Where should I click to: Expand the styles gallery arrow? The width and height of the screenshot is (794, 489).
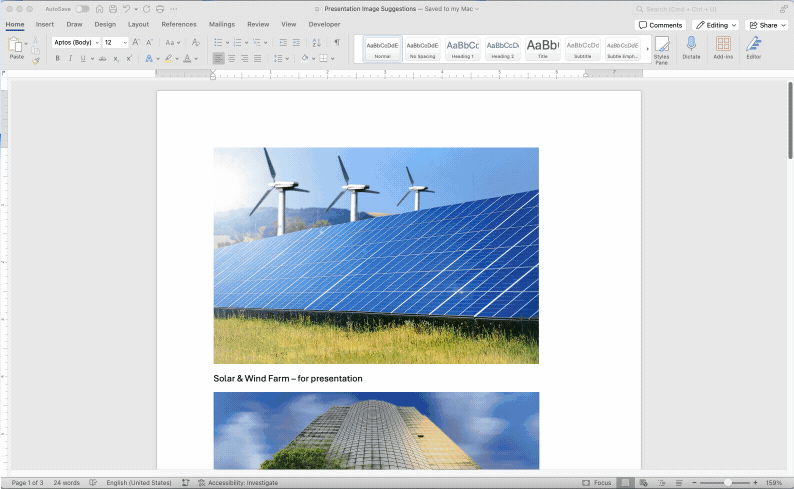(x=647, y=49)
